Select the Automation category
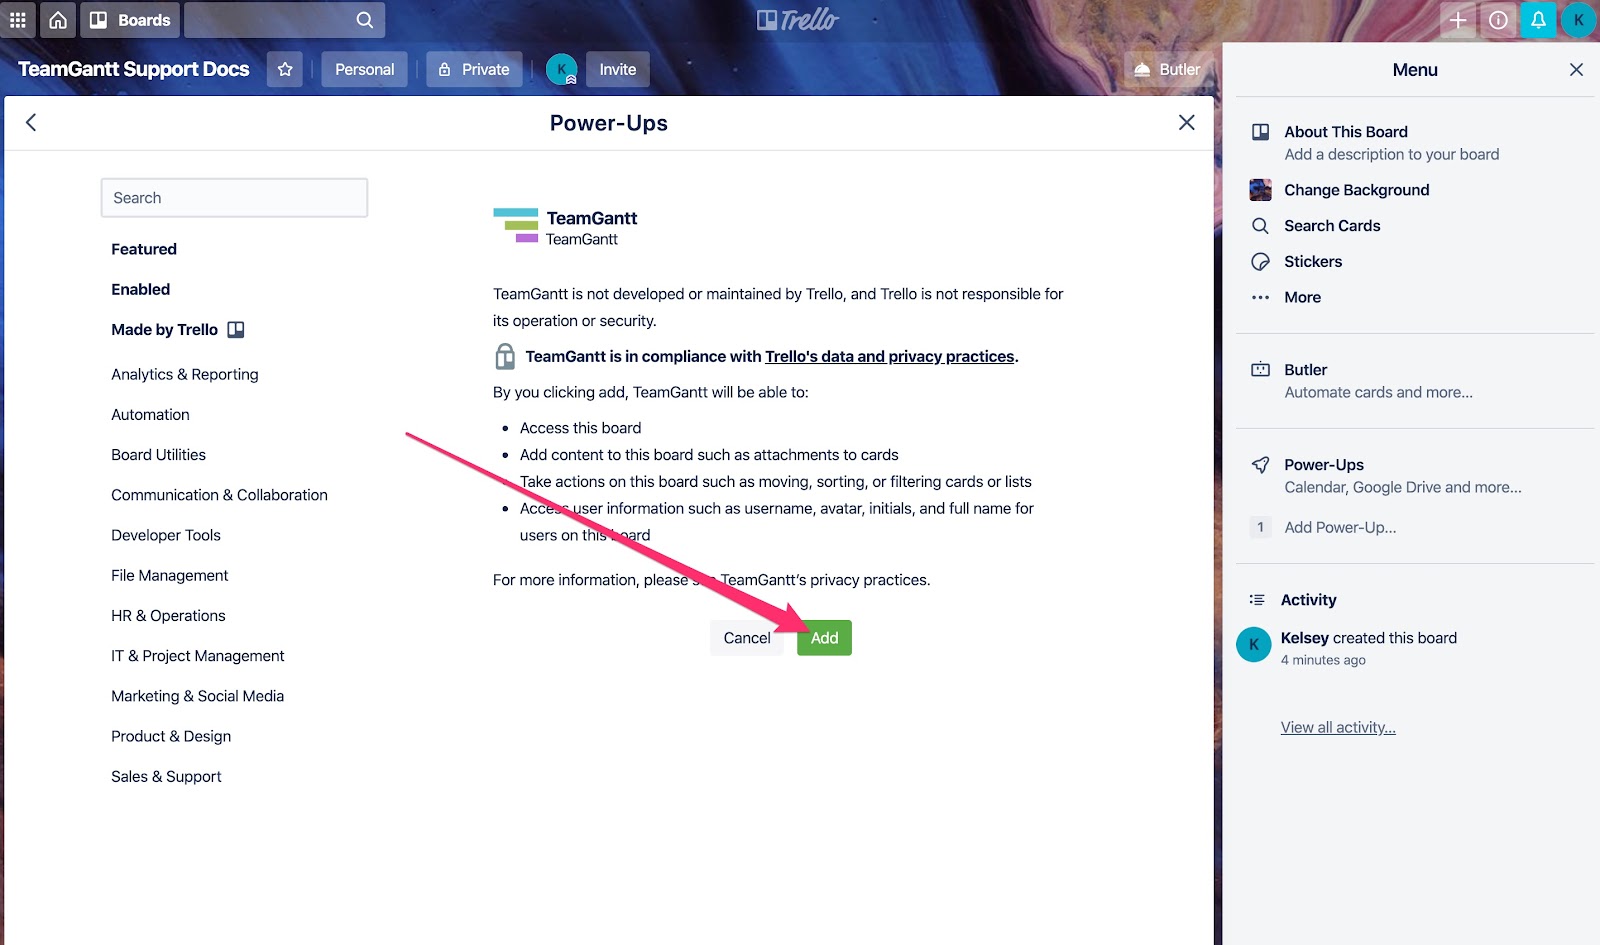The image size is (1600, 945). [150, 414]
